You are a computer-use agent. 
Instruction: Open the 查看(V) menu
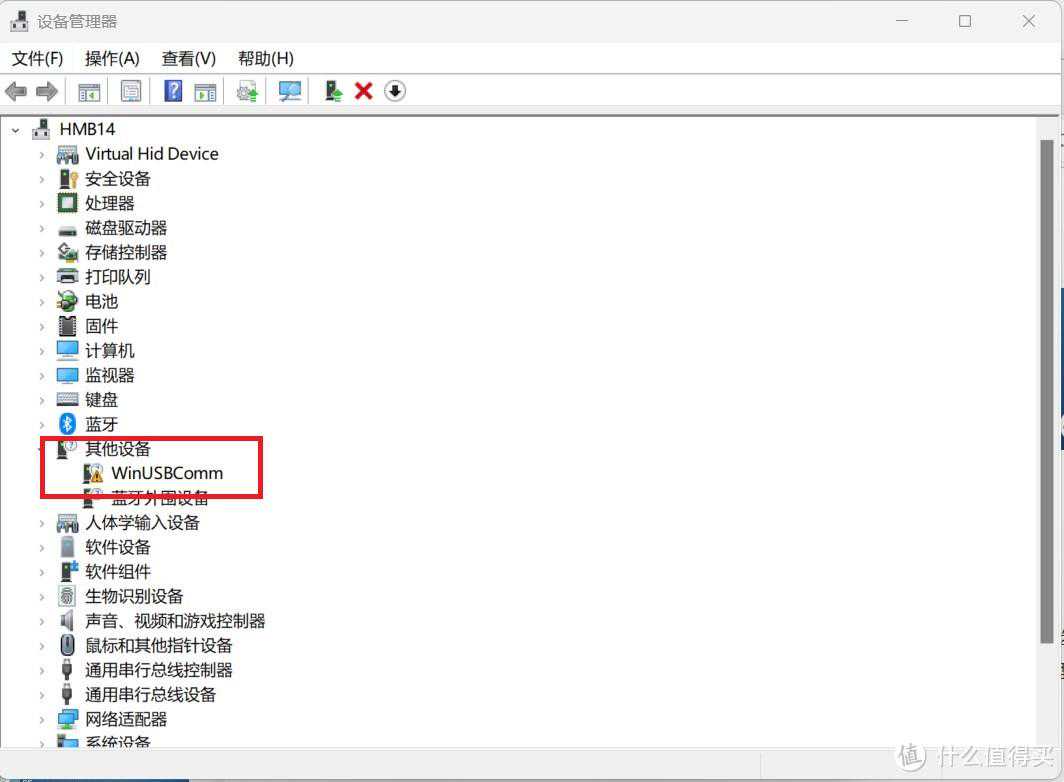pos(189,58)
